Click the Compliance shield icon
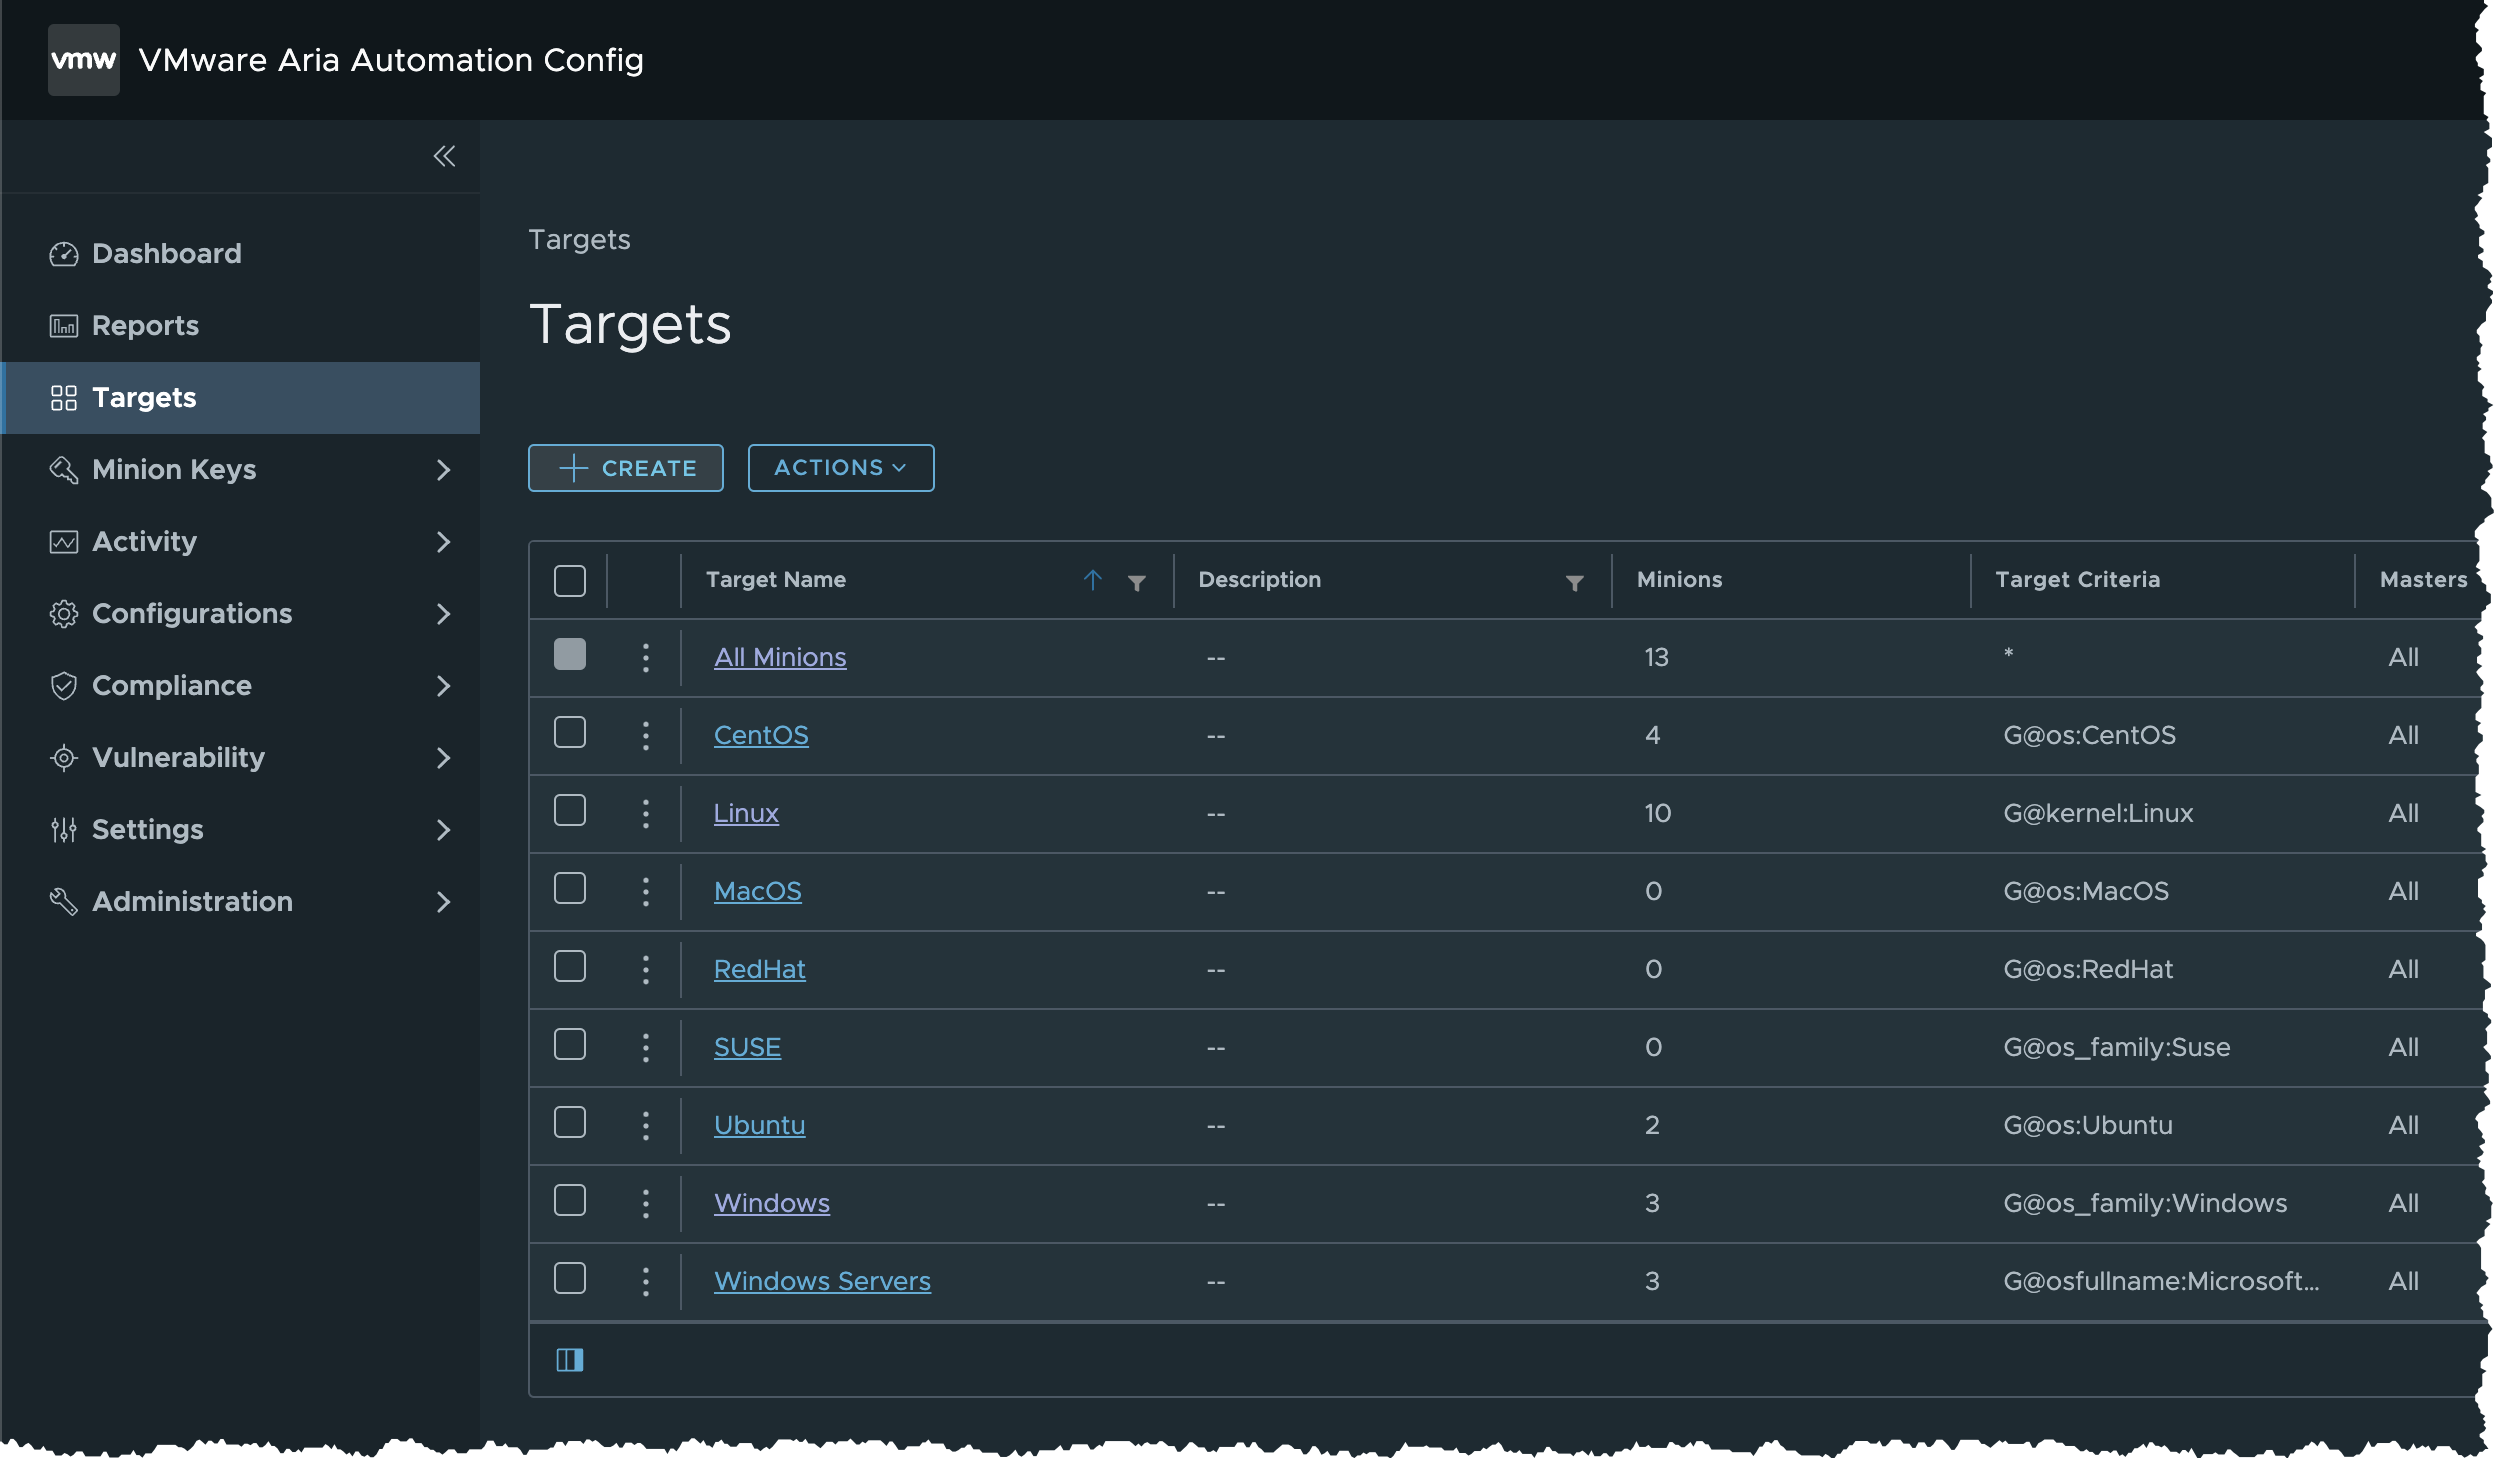This screenshot has width=2494, height=1458. click(64, 686)
